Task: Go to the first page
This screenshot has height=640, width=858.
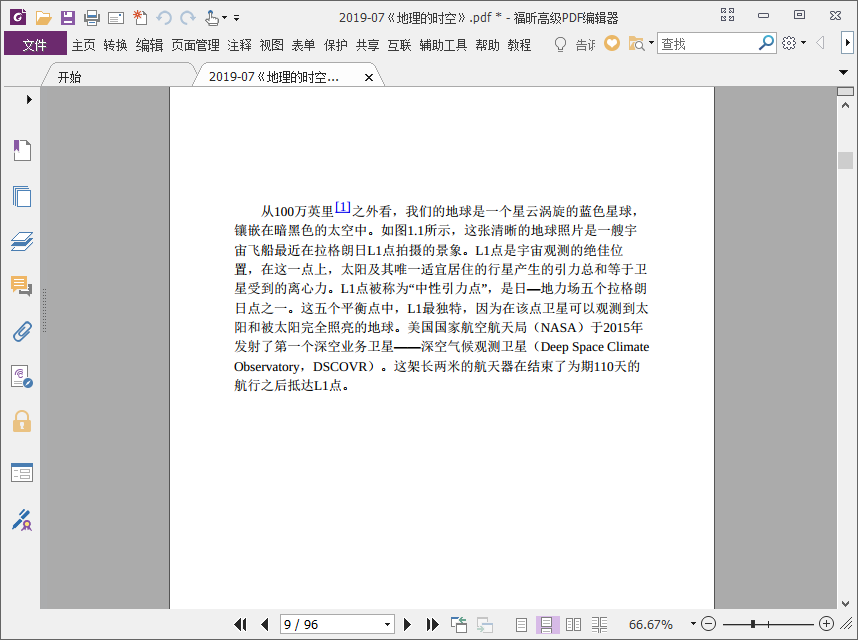Action: point(240,624)
